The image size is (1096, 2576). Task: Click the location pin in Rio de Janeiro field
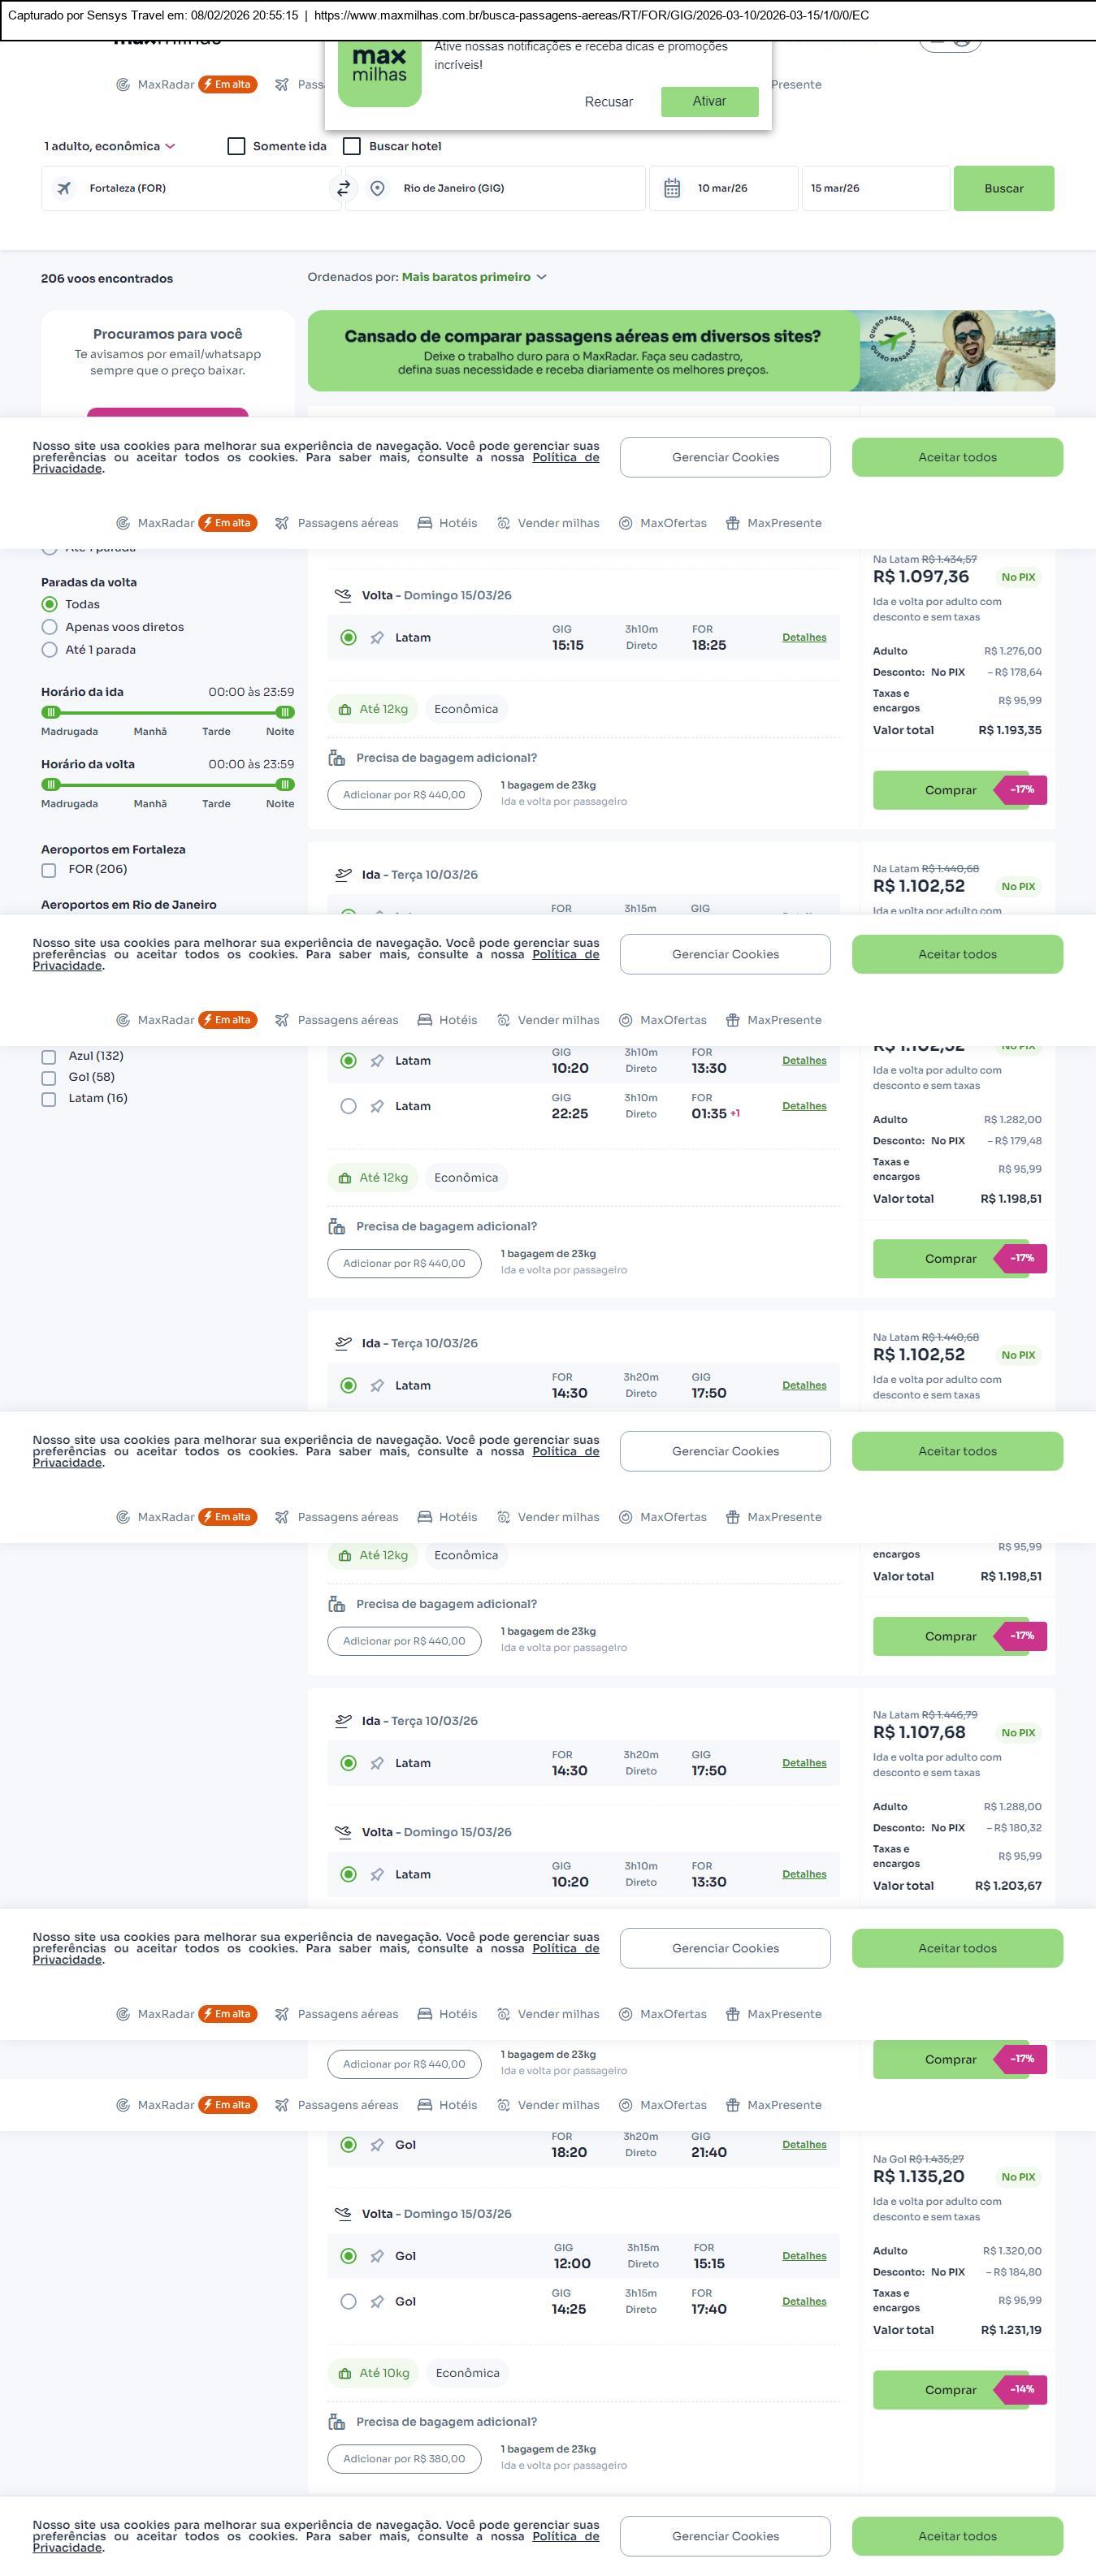click(377, 188)
